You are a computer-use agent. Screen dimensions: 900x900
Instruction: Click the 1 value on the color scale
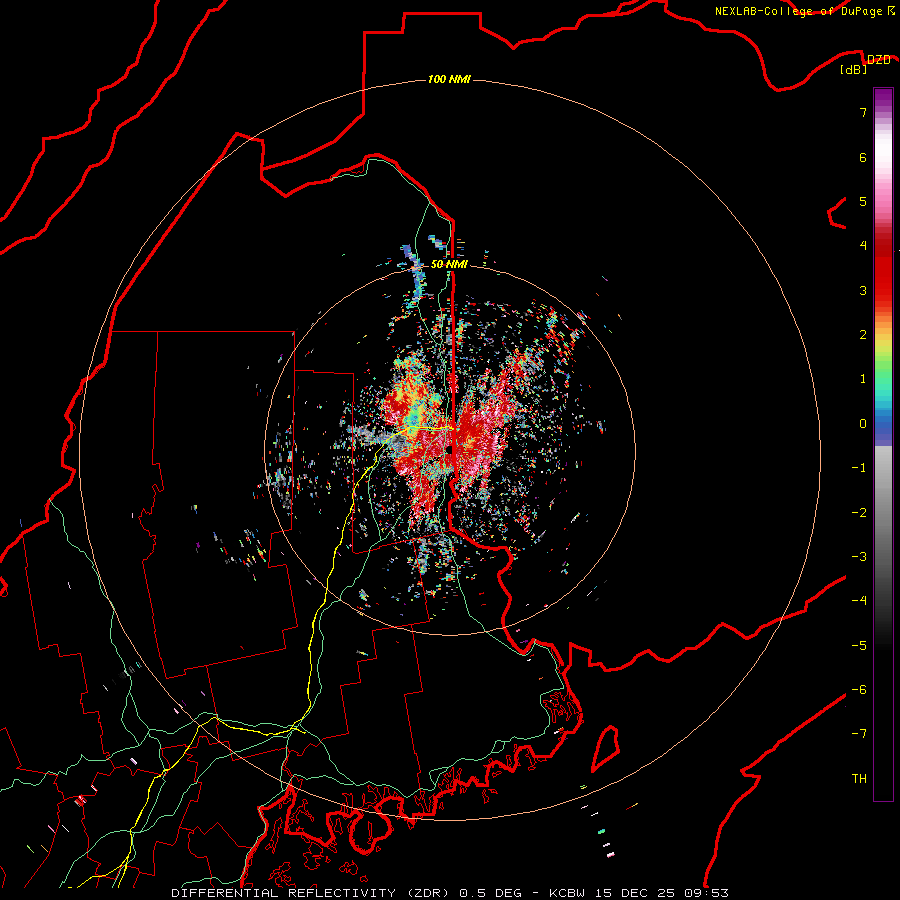[863, 379]
